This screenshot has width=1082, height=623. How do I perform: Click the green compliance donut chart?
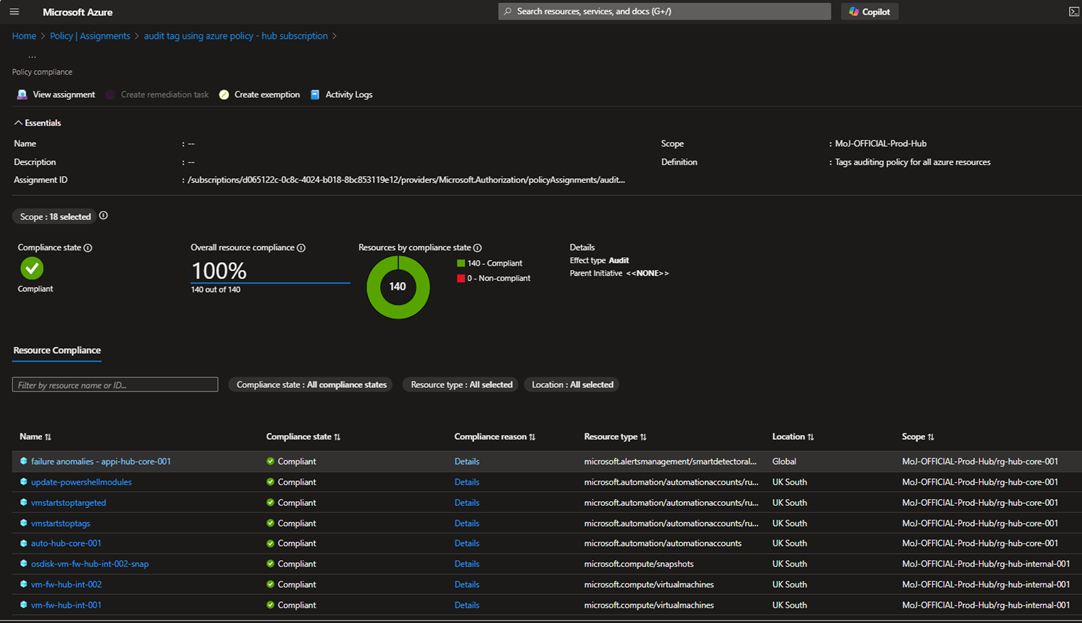pyautogui.click(x=398, y=287)
